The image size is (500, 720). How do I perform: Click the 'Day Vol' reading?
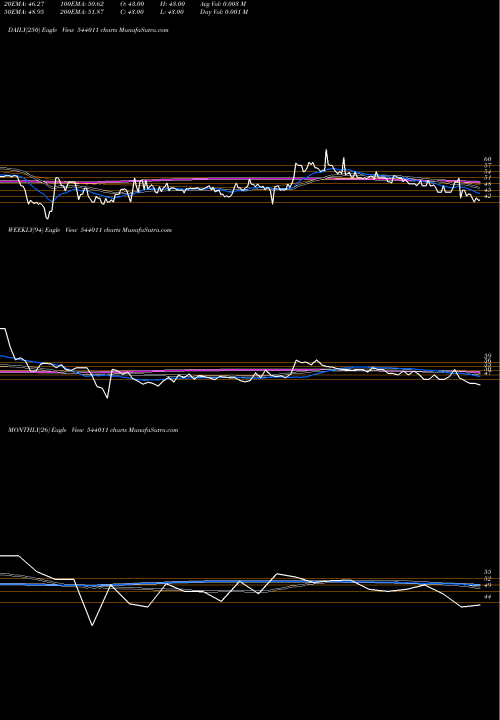coord(224,12)
